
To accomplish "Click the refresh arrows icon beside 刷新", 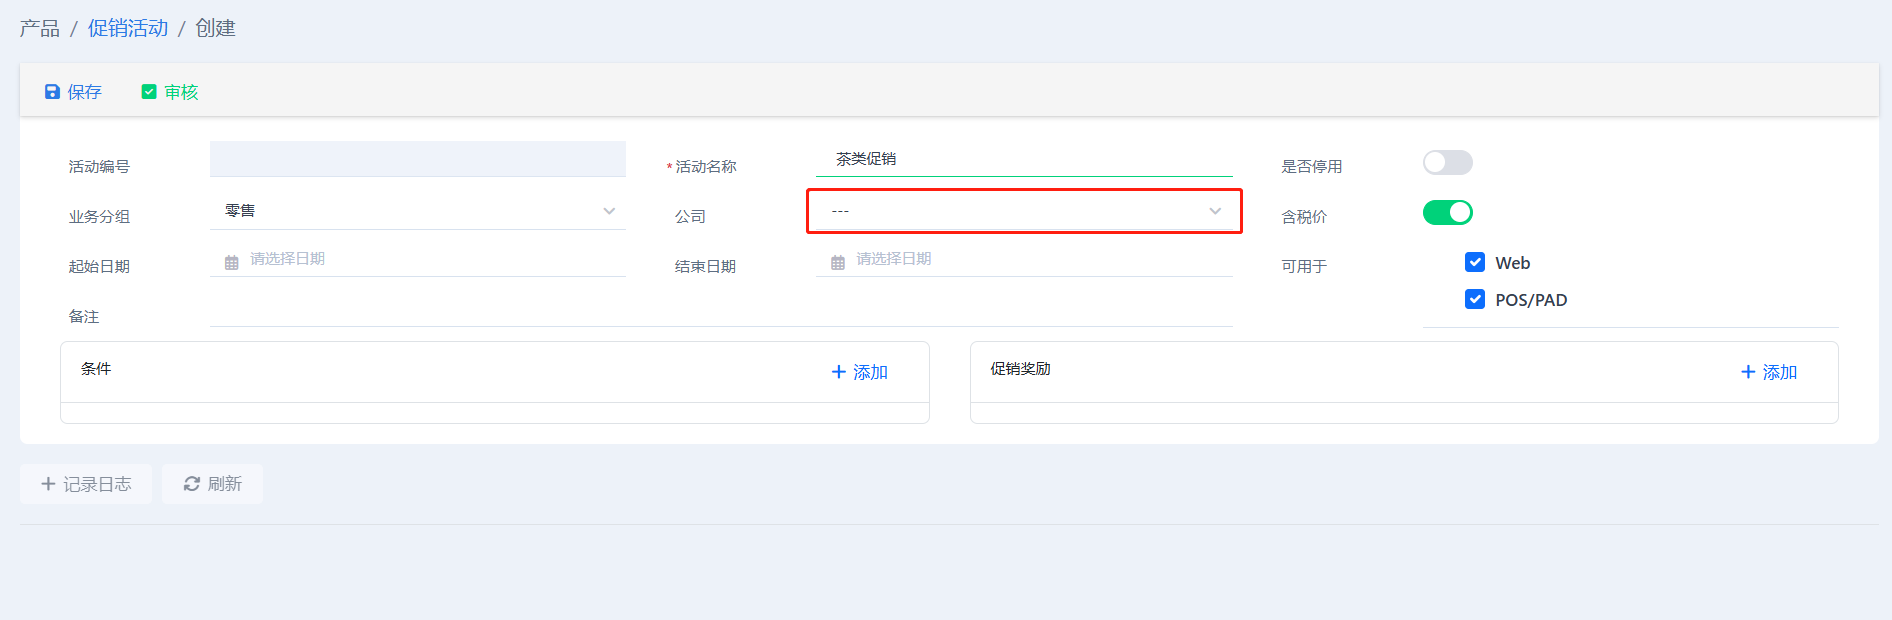I will click(192, 484).
